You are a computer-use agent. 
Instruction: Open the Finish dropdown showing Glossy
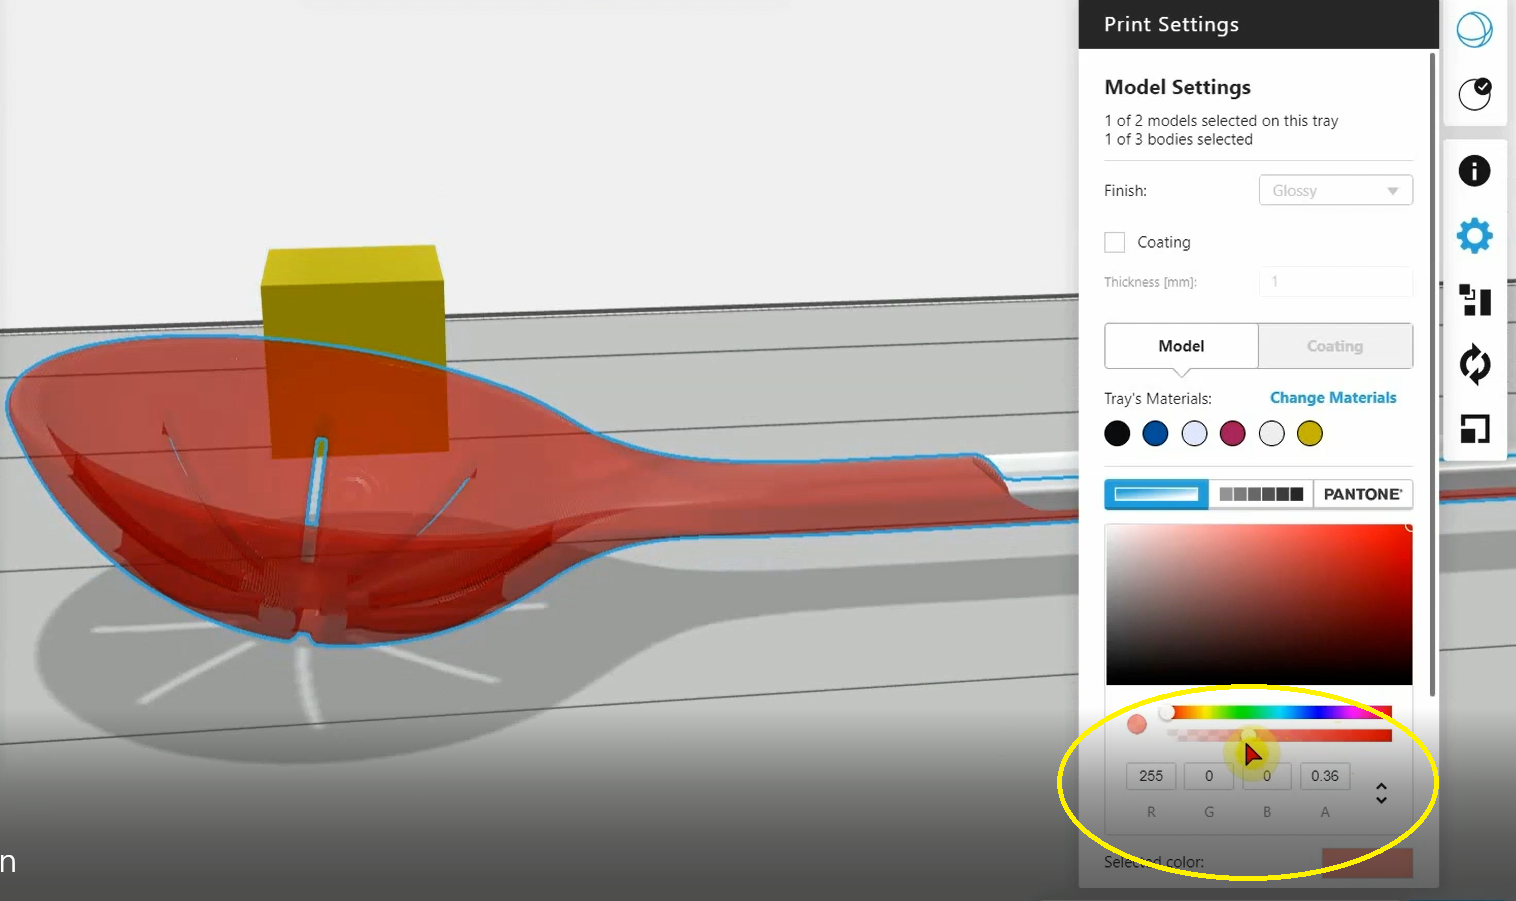tap(1335, 190)
